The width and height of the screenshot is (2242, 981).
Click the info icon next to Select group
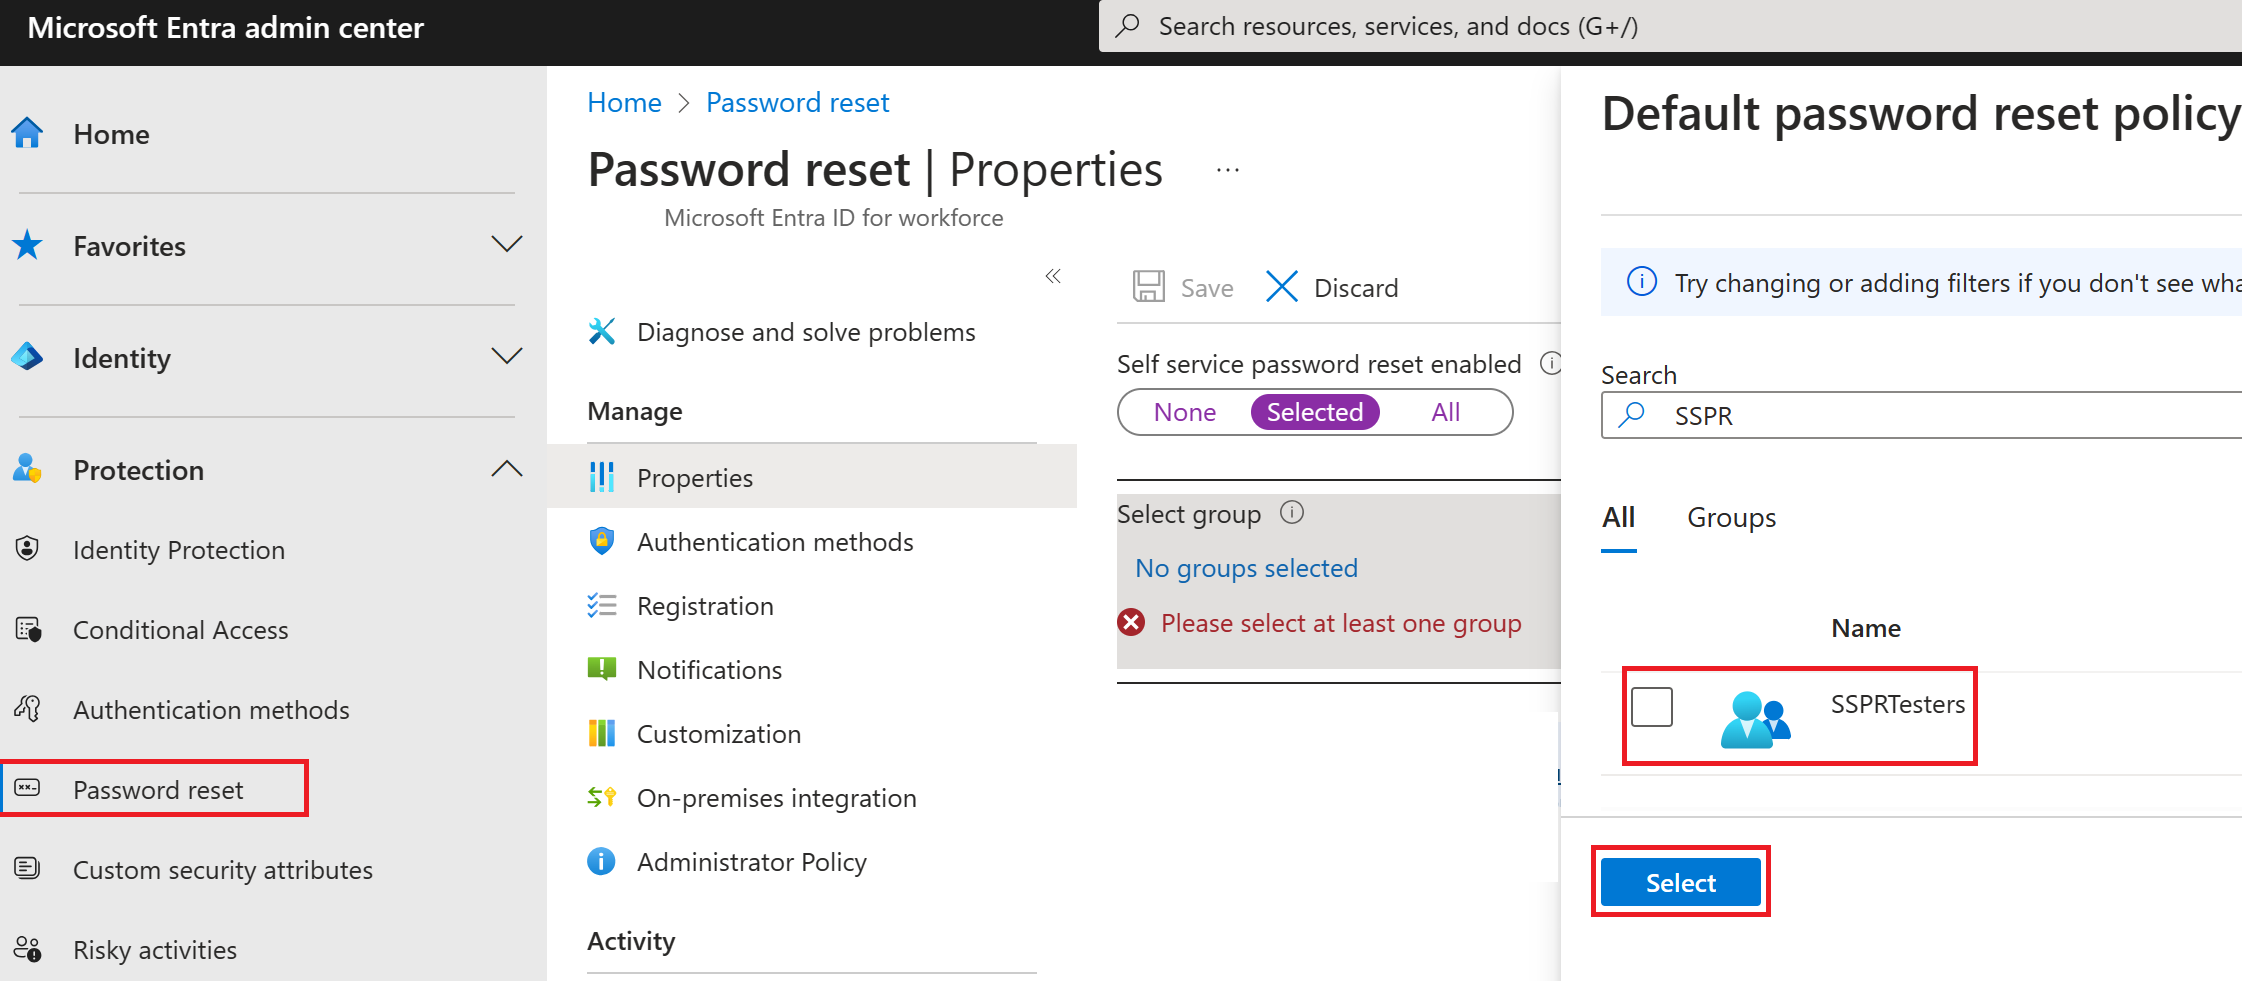point(1292,513)
